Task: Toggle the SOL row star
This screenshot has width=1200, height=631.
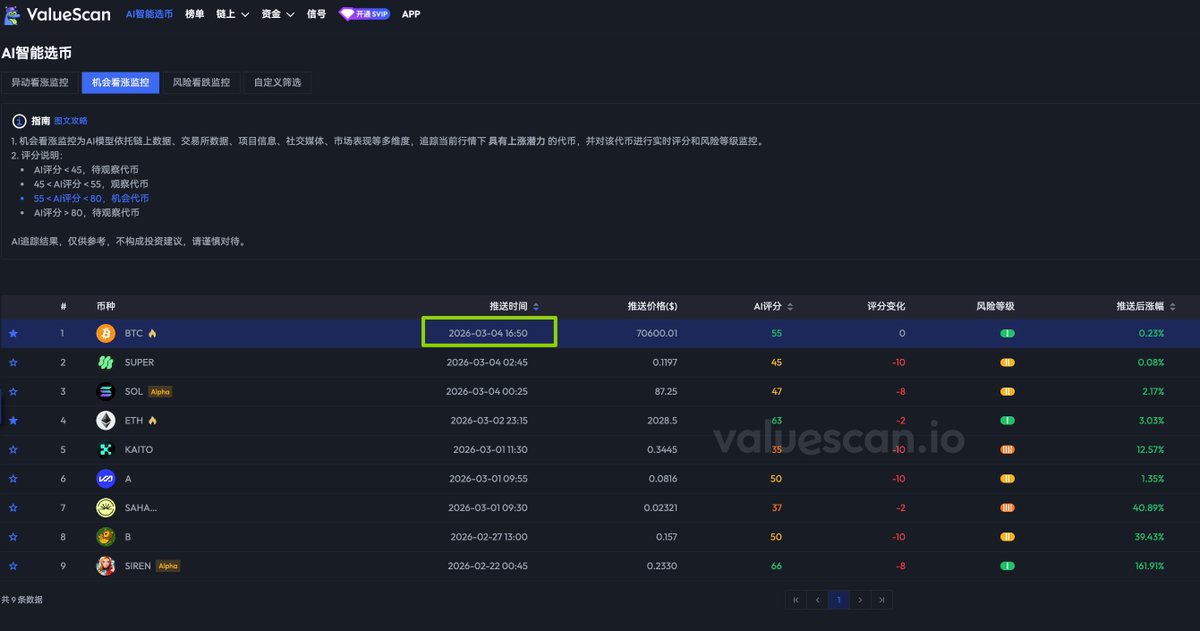Action: tap(13, 392)
